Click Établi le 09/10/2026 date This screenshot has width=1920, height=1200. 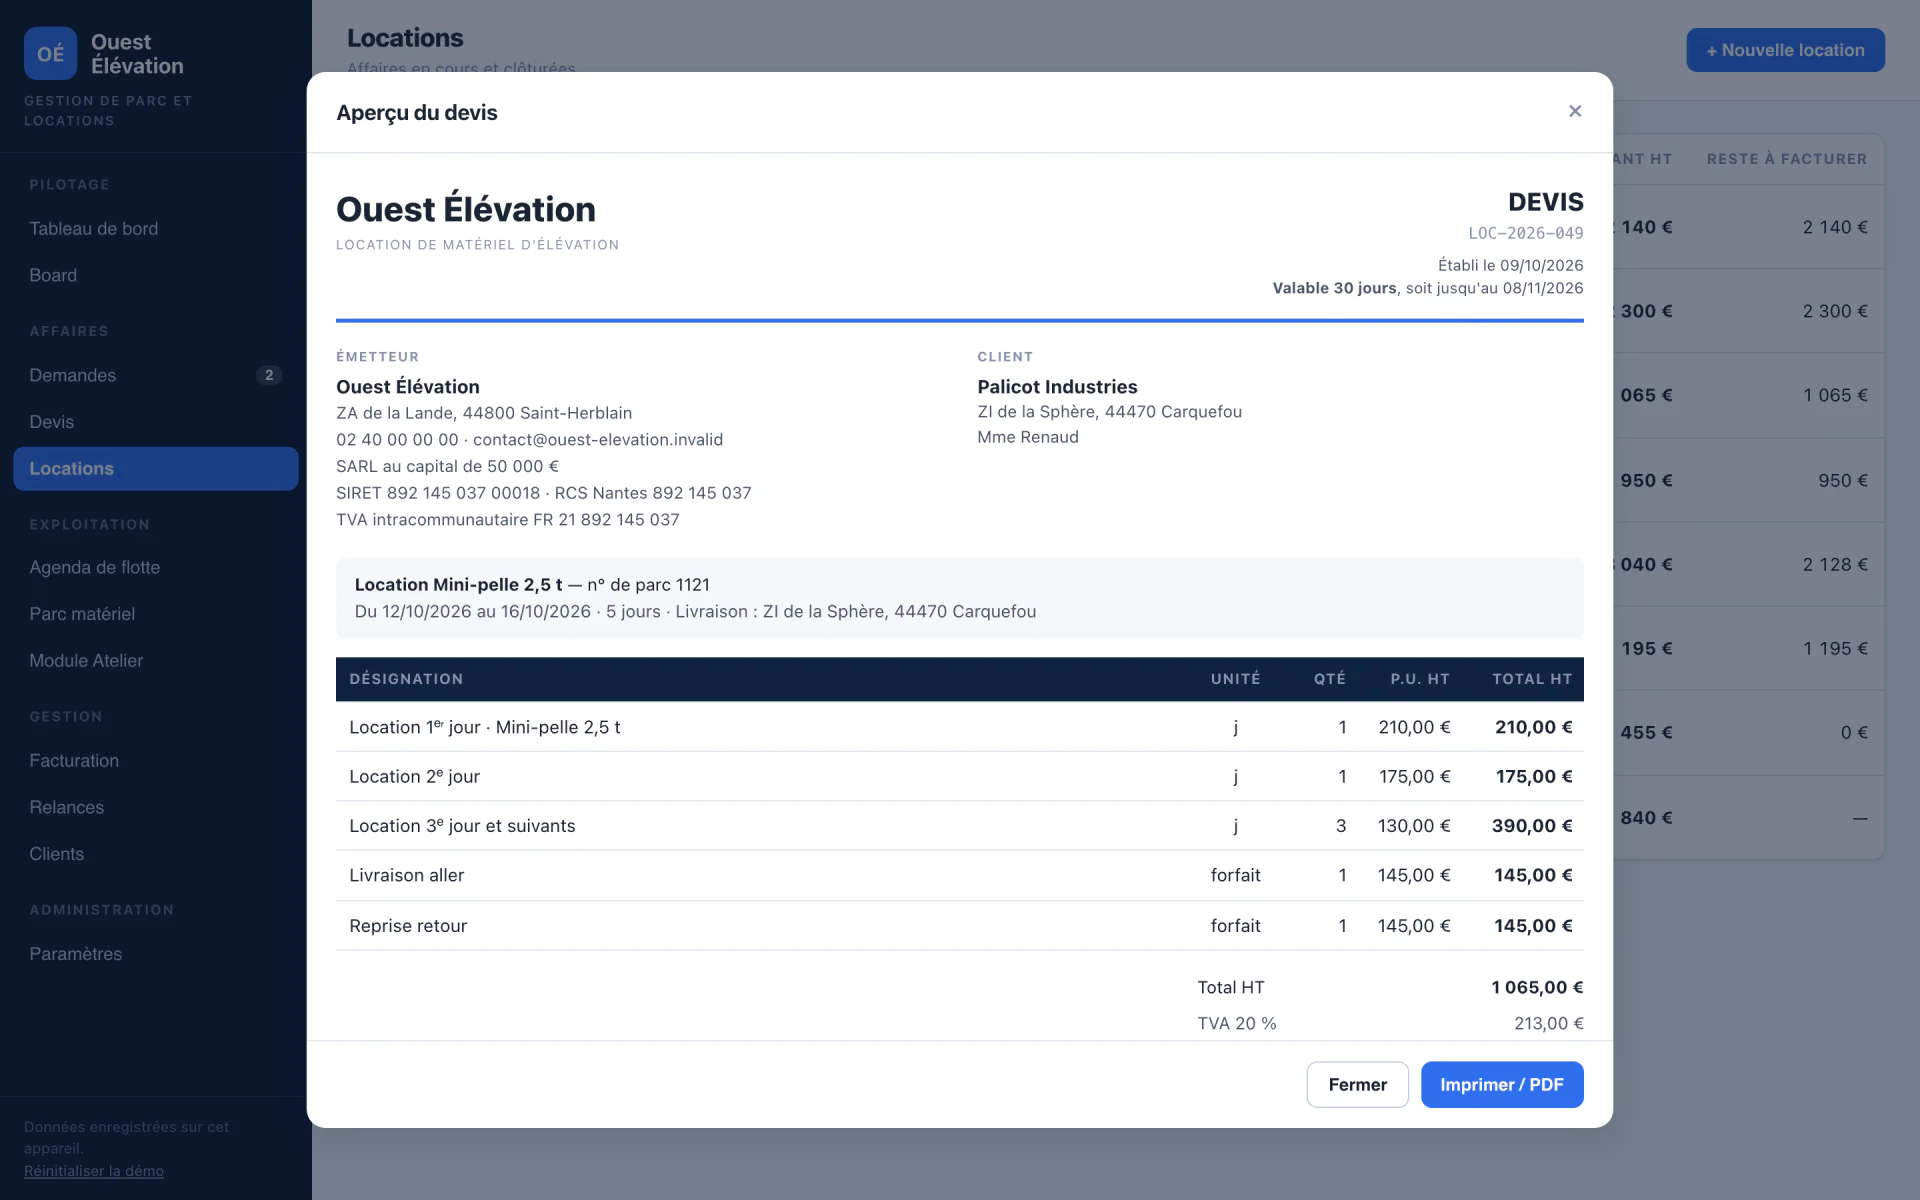coord(1510,265)
